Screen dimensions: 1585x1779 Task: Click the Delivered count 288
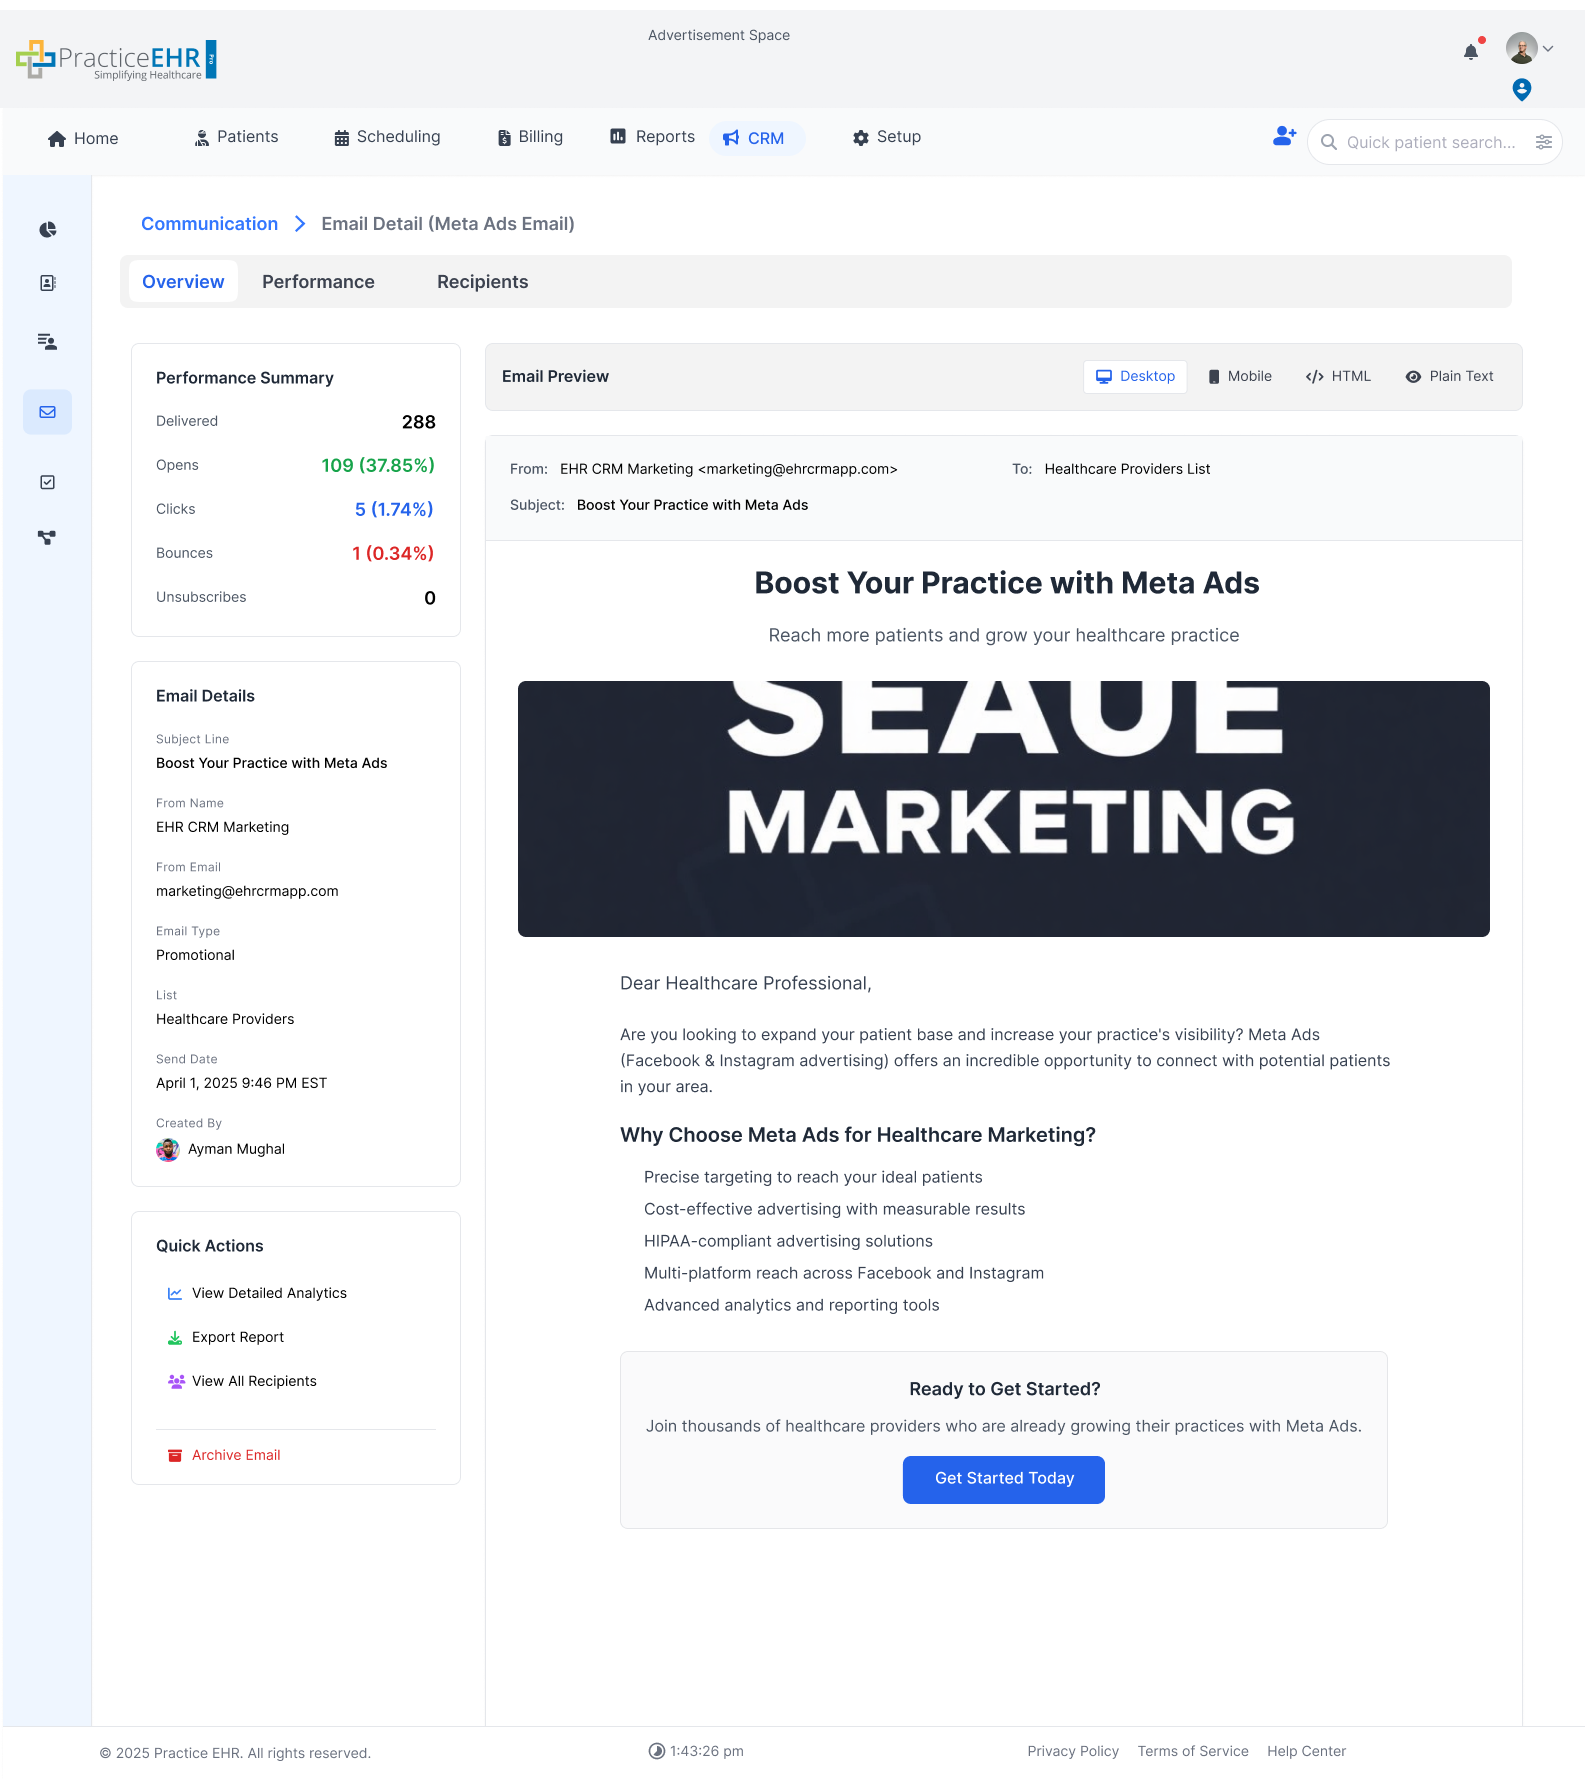(418, 422)
